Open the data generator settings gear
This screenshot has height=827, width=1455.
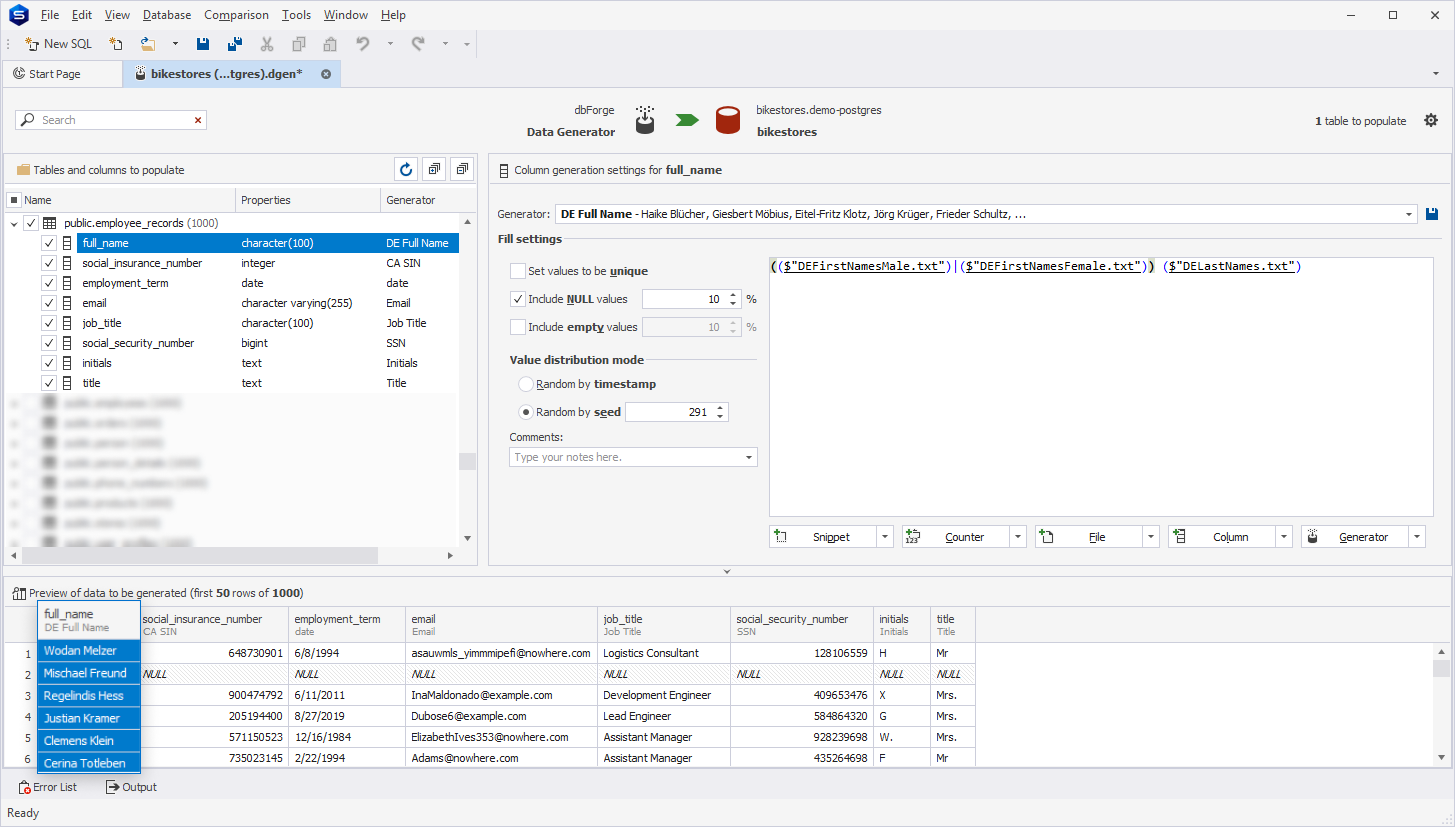tap(1431, 121)
